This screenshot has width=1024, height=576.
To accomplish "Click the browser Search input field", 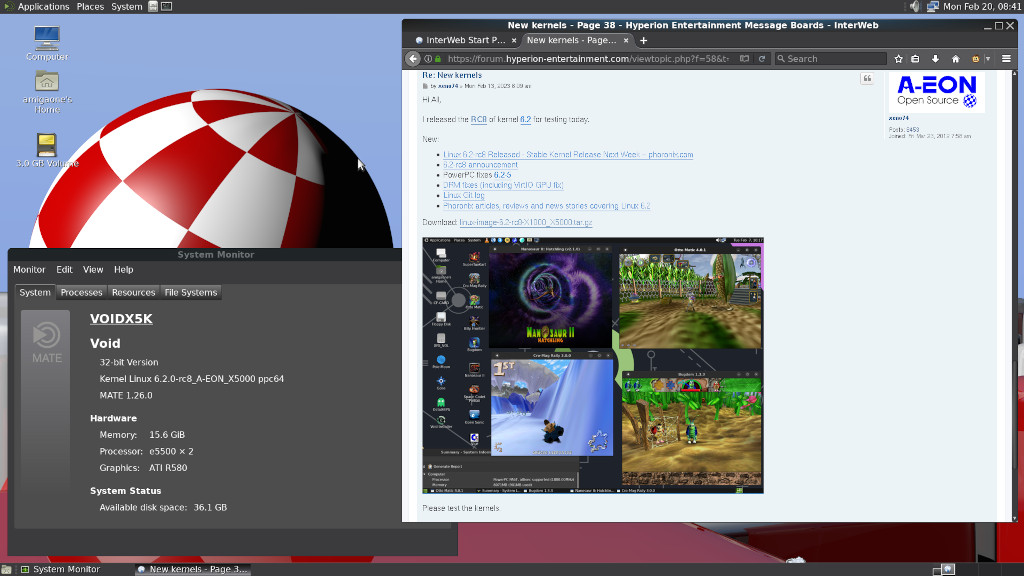I will [830, 59].
